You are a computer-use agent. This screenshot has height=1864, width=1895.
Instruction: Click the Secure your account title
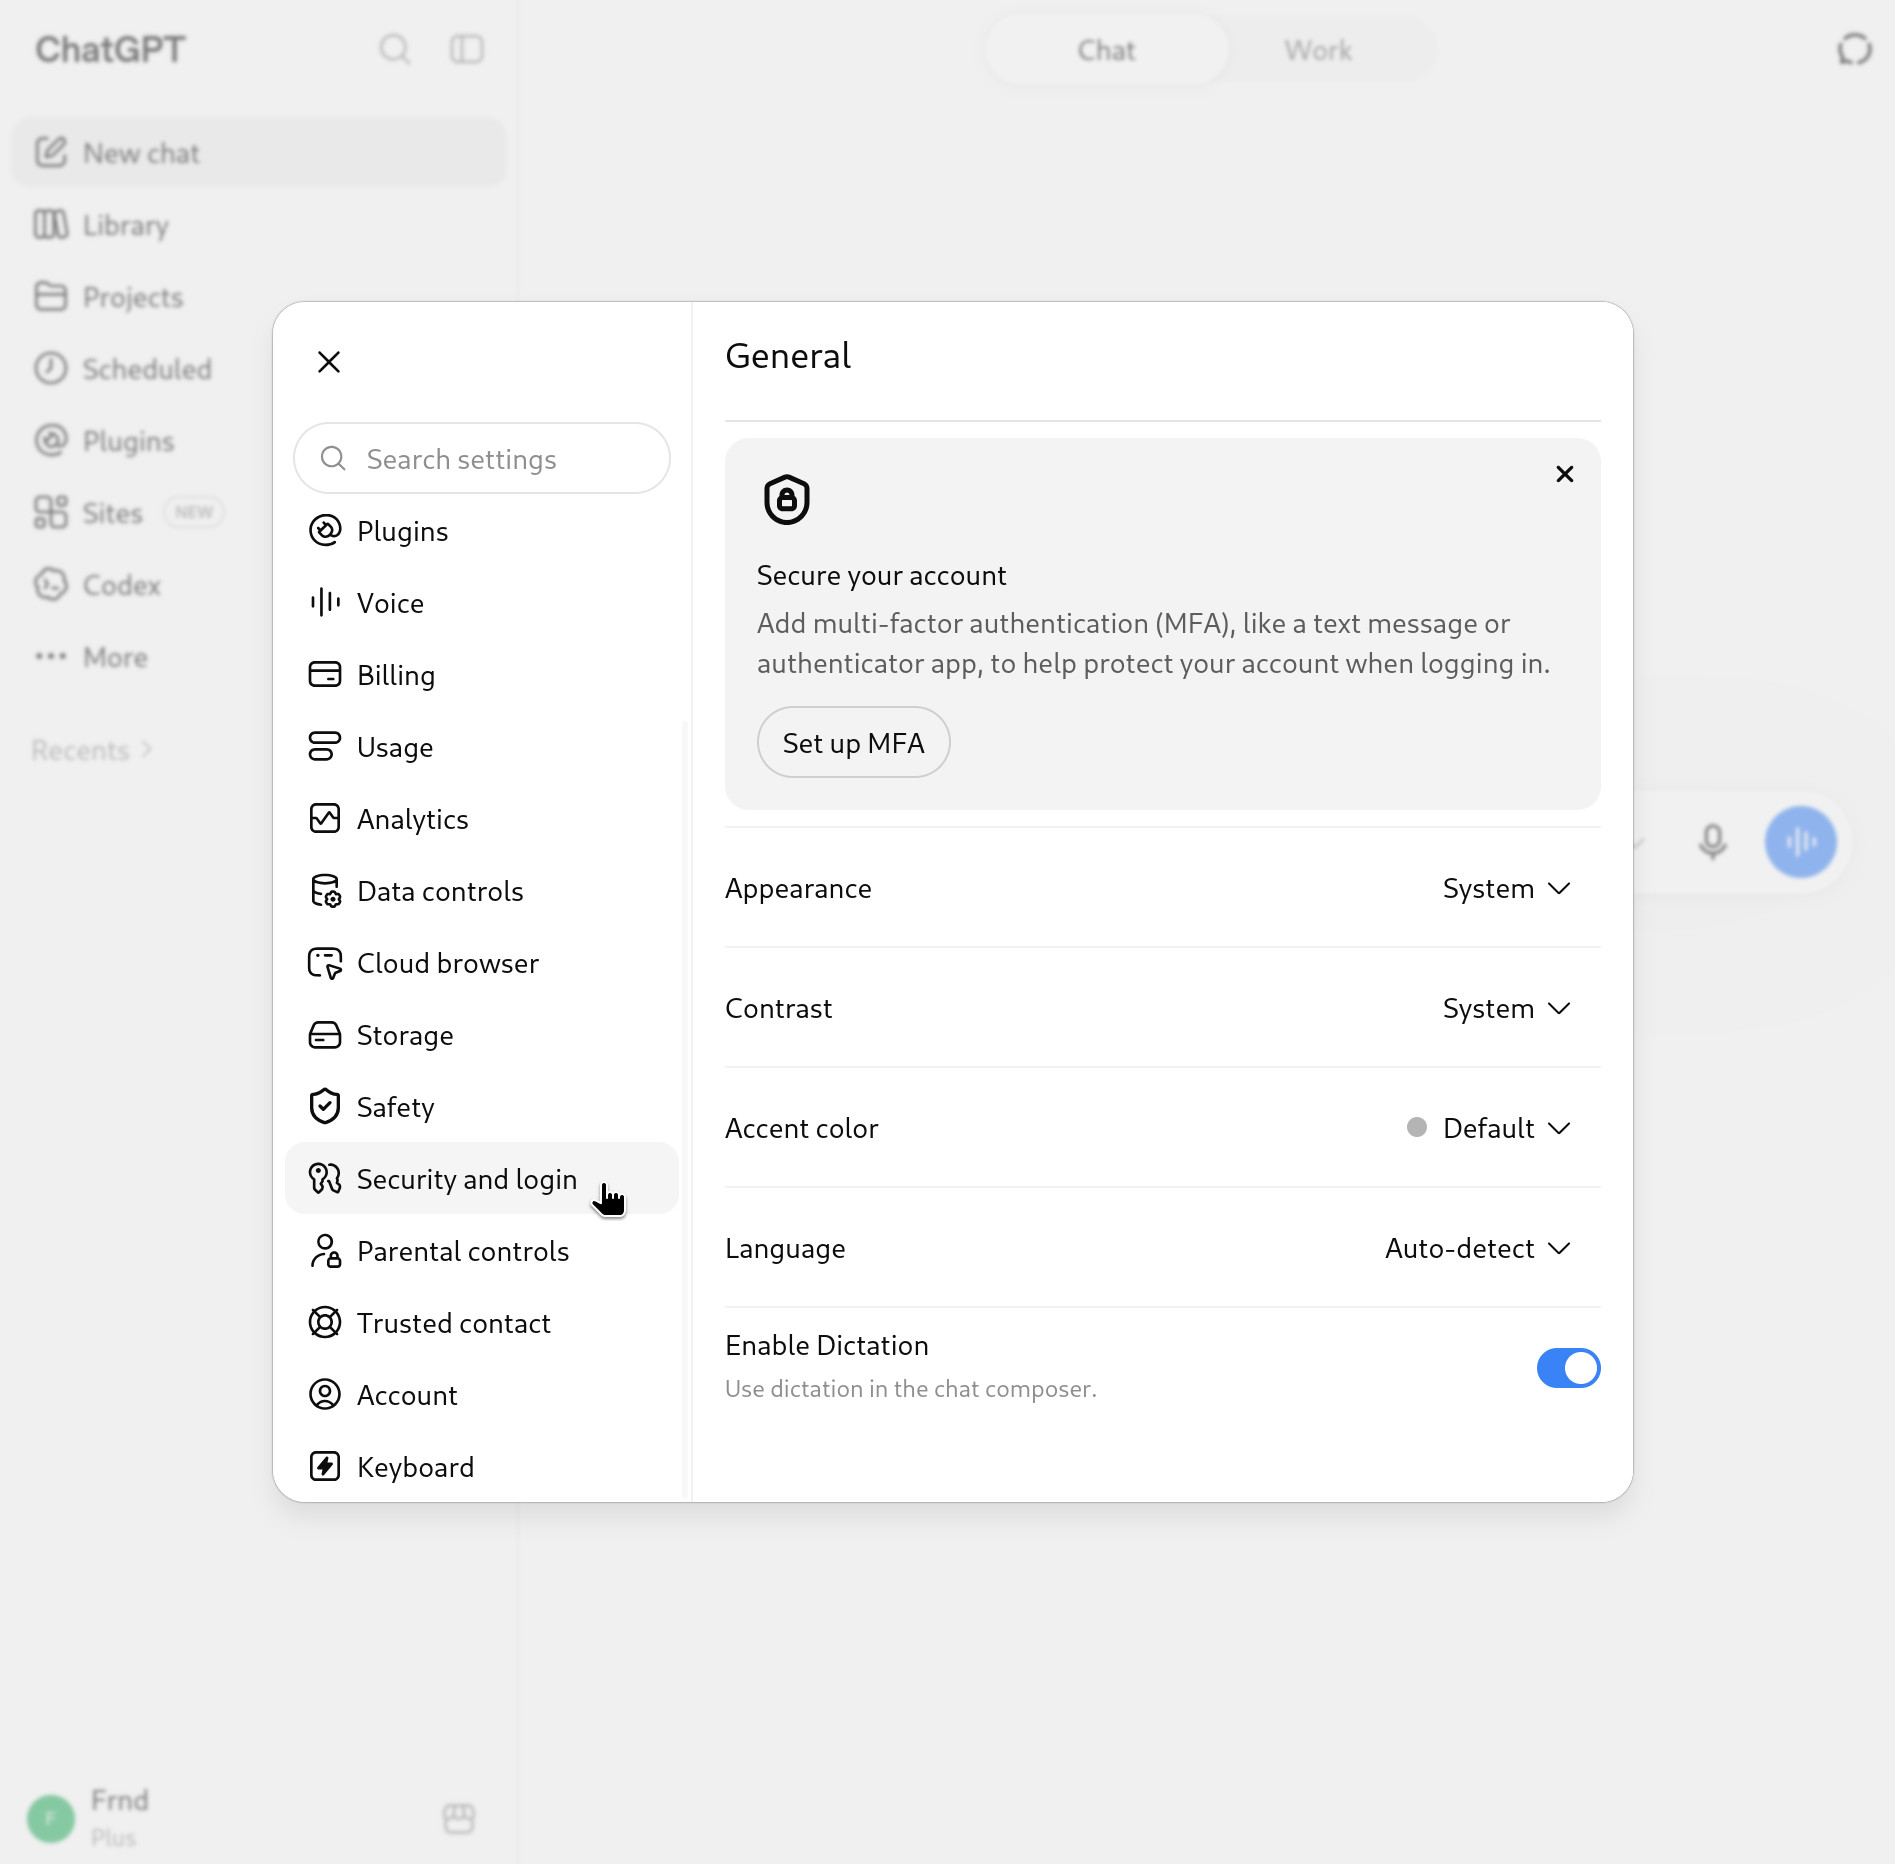pyautogui.click(x=881, y=576)
